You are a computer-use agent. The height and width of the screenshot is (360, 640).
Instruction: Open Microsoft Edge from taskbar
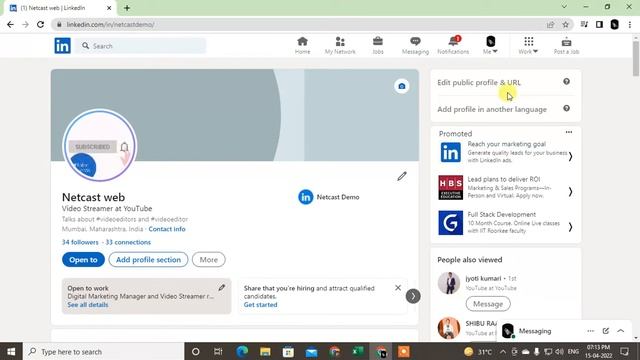point(242,351)
